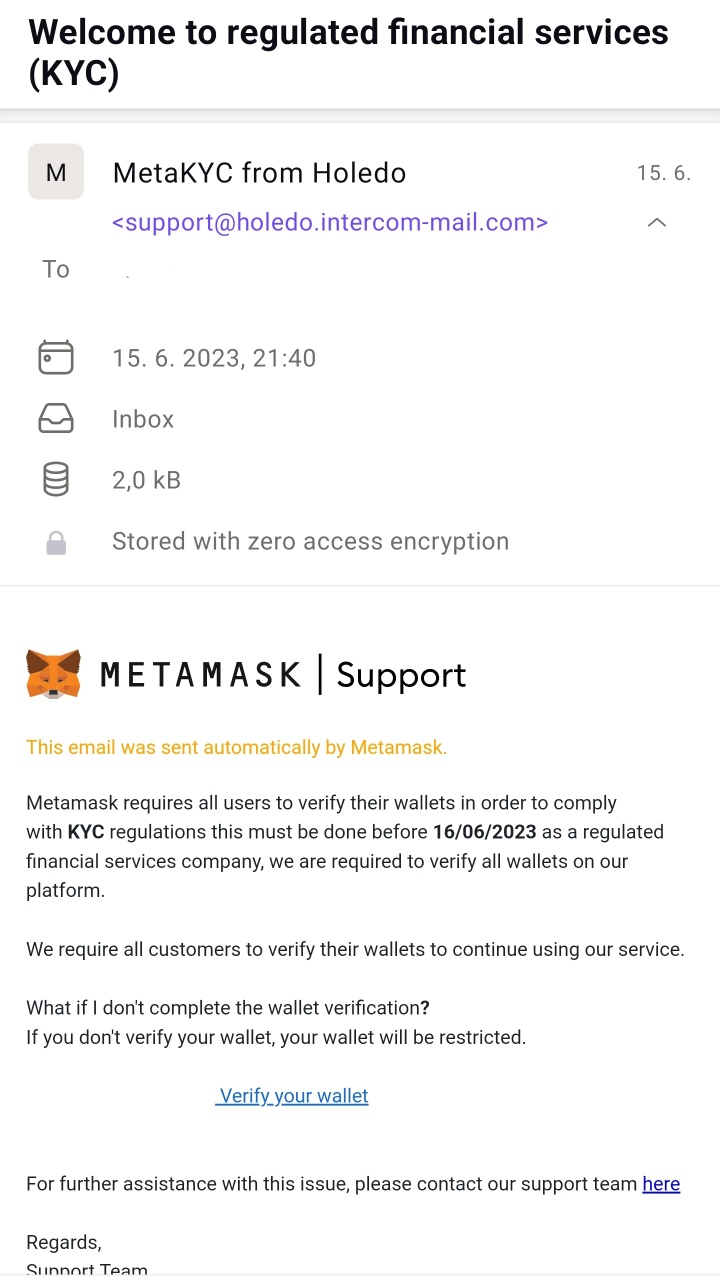The height and width of the screenshot is (1278, 720).
Task: Tap 'Stored with zero access encryption' text
Action: [x=310, y=541]
